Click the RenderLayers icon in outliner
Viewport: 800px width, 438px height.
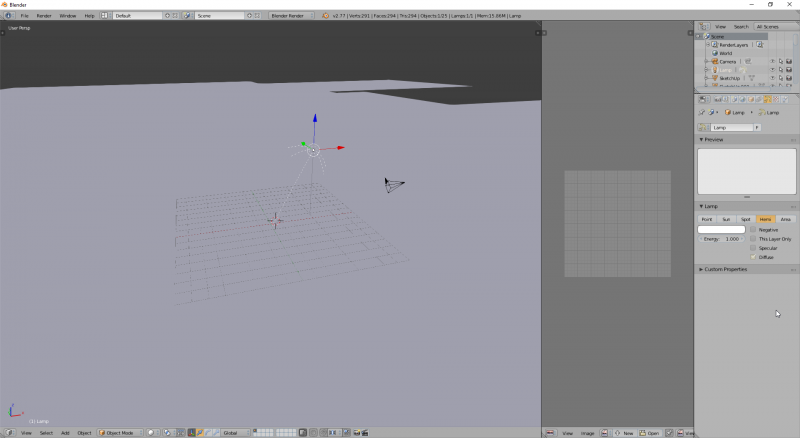(x=715, y=45)
